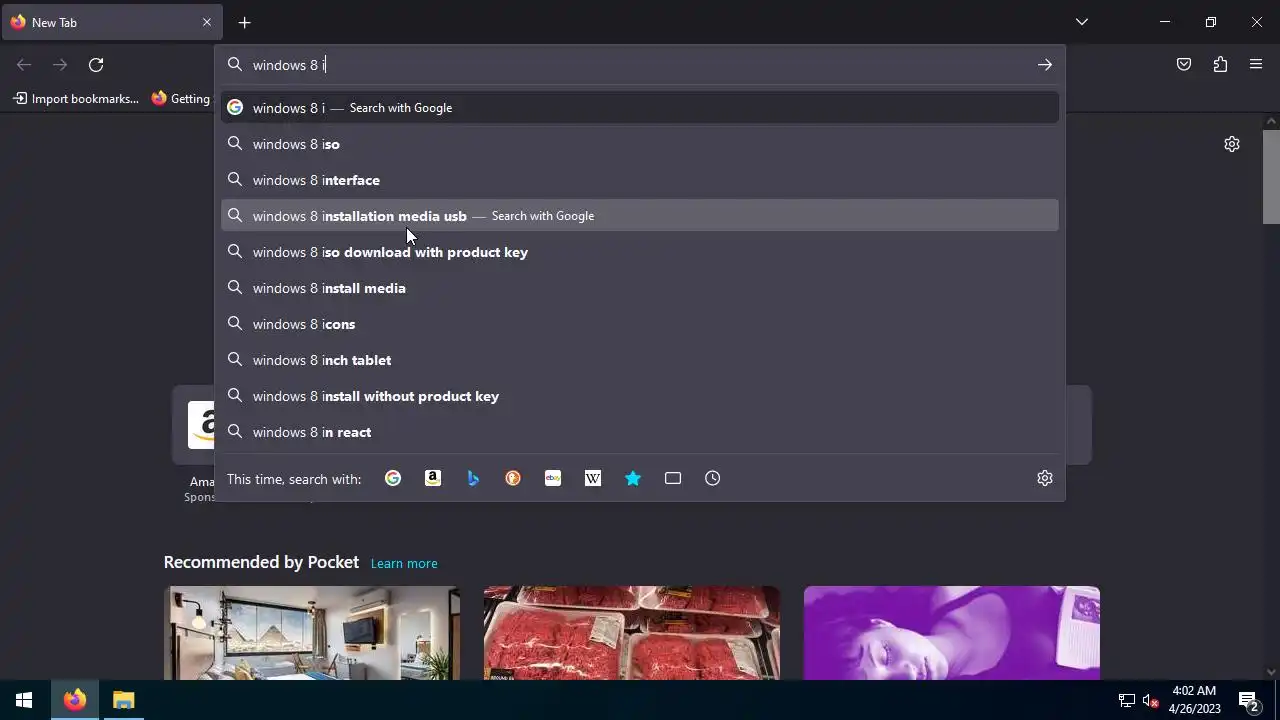Open Firefox application menu hamburger
The height and width of the screenshot is (720, 1280).
click(x=1256, y=65)
